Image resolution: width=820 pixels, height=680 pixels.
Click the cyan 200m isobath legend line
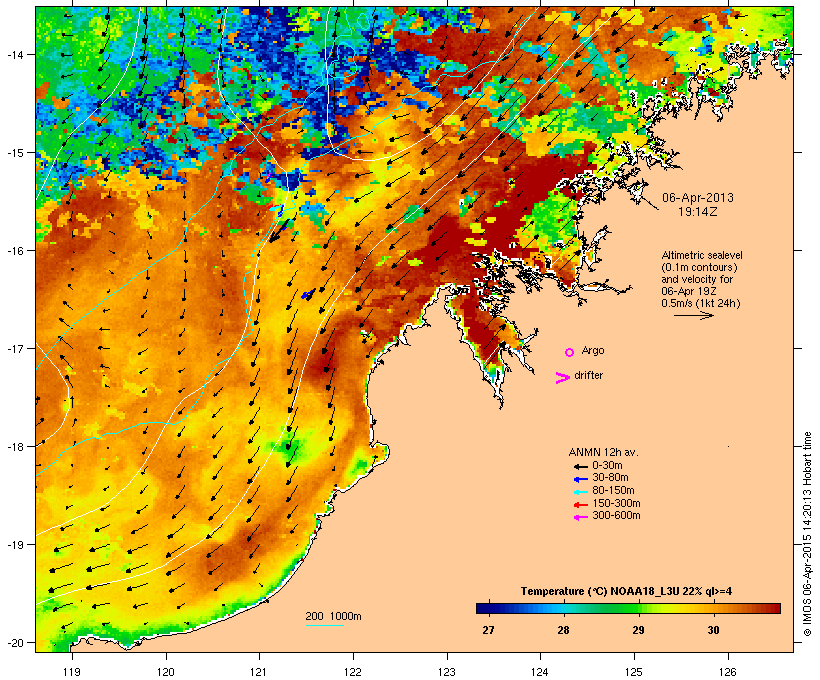pyautogui.click(x=324, y=625)
